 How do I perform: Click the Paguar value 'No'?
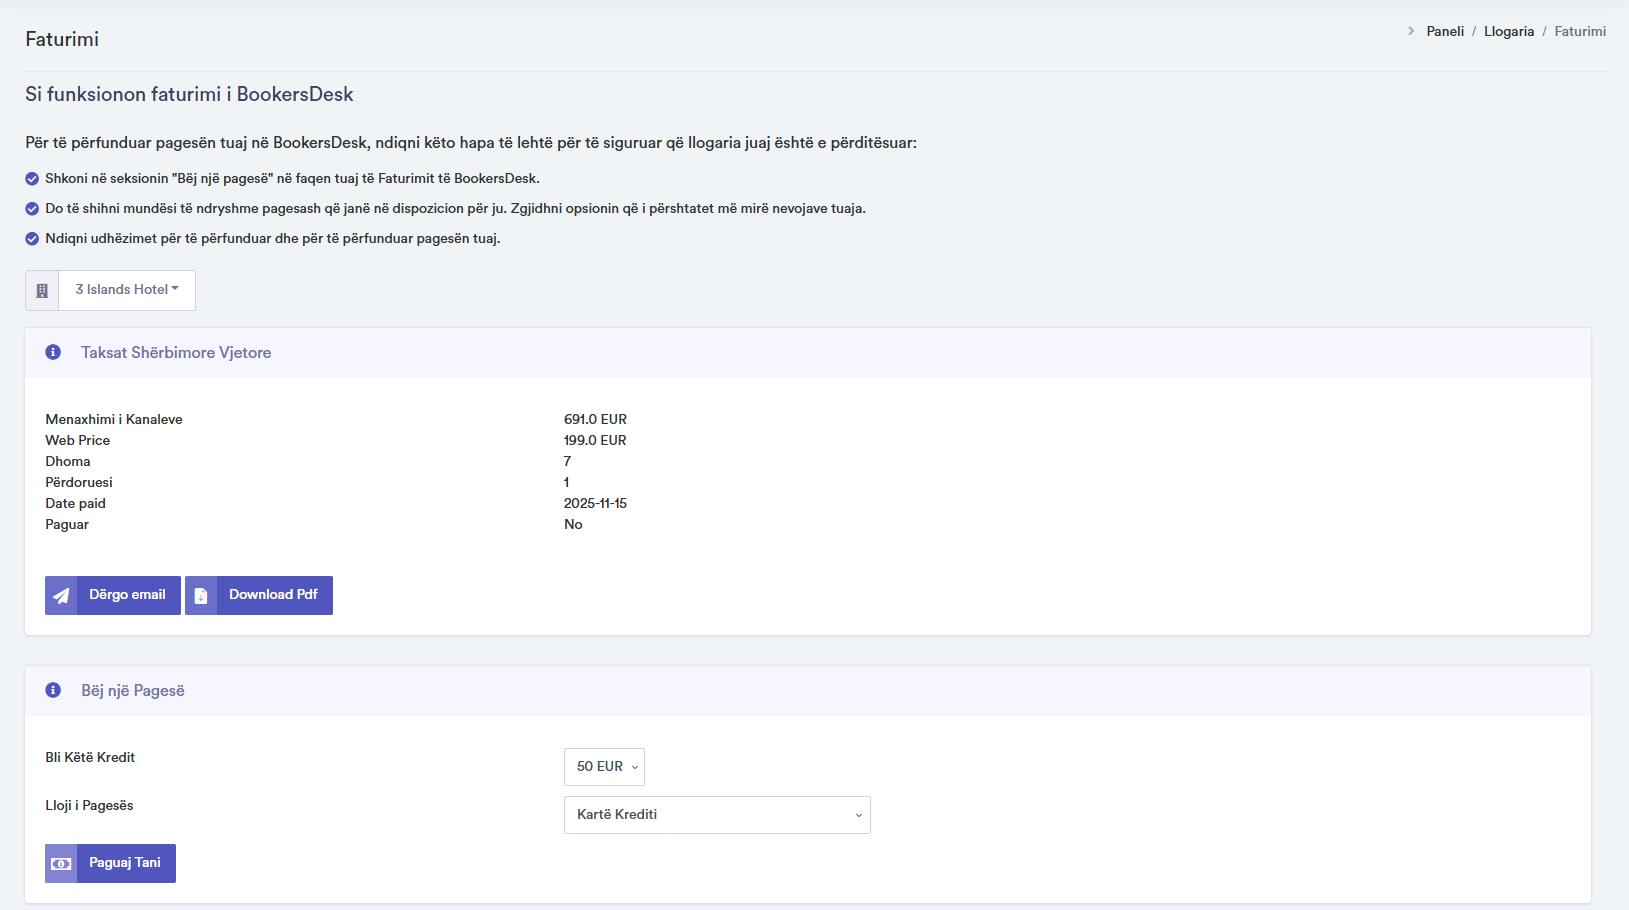(573, 524)
